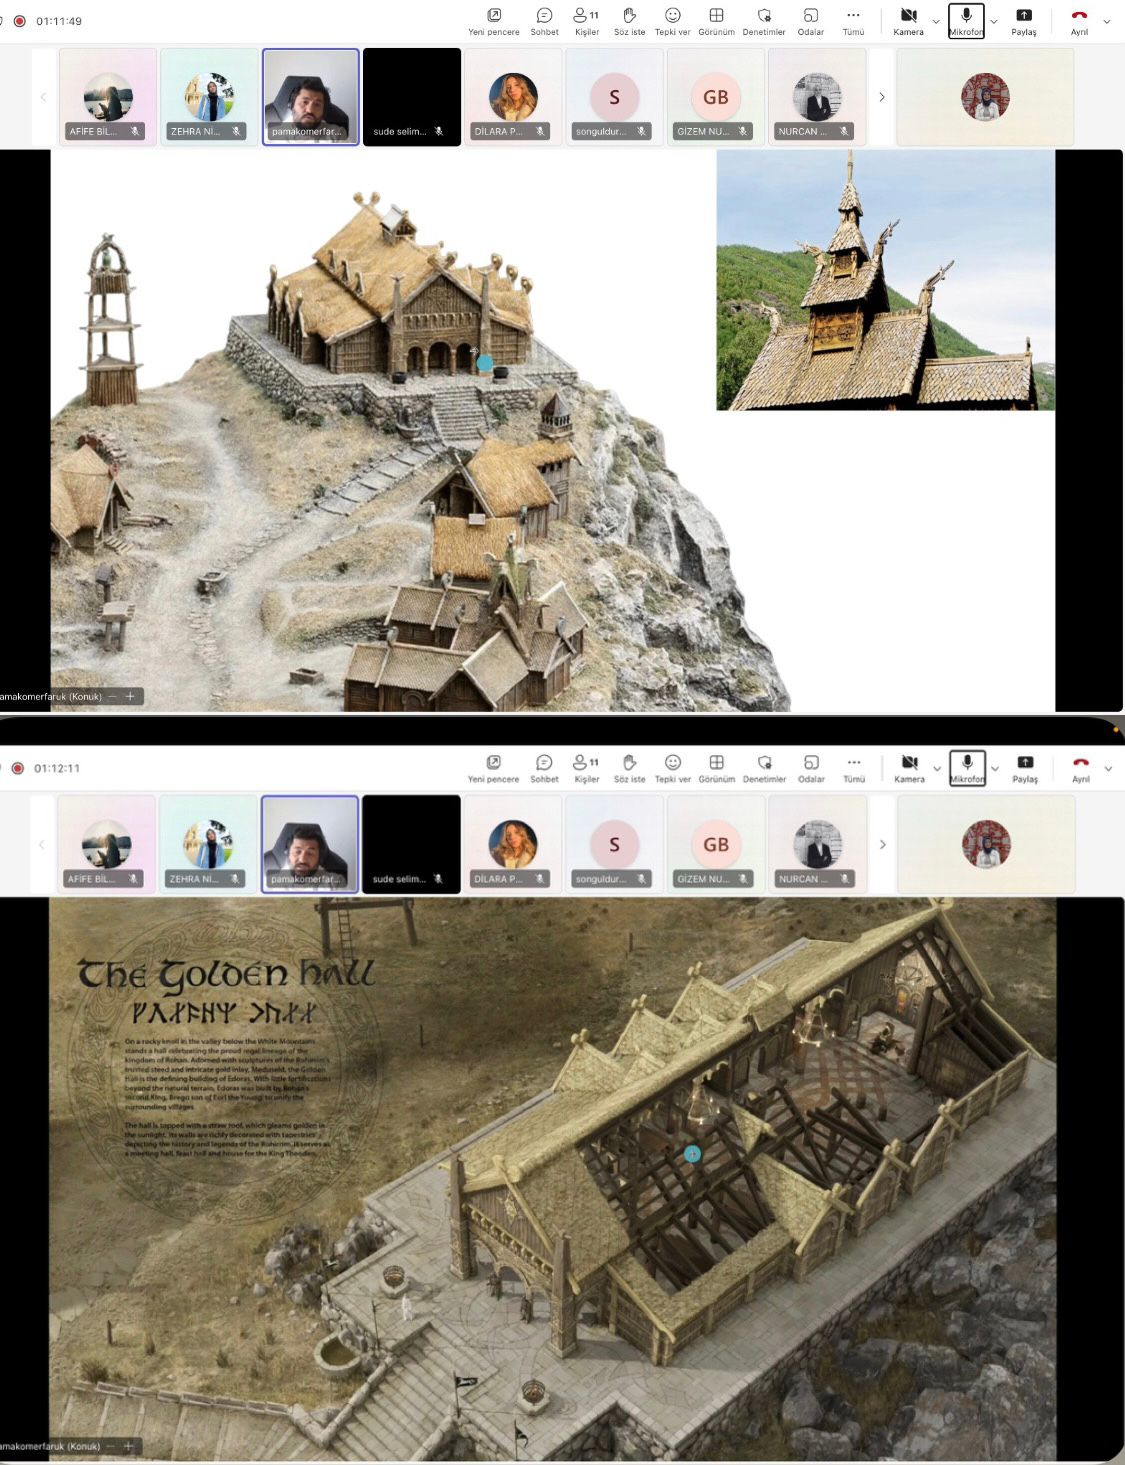Toggle Kamera on in the top toolbar

click(x=908, y=20)
